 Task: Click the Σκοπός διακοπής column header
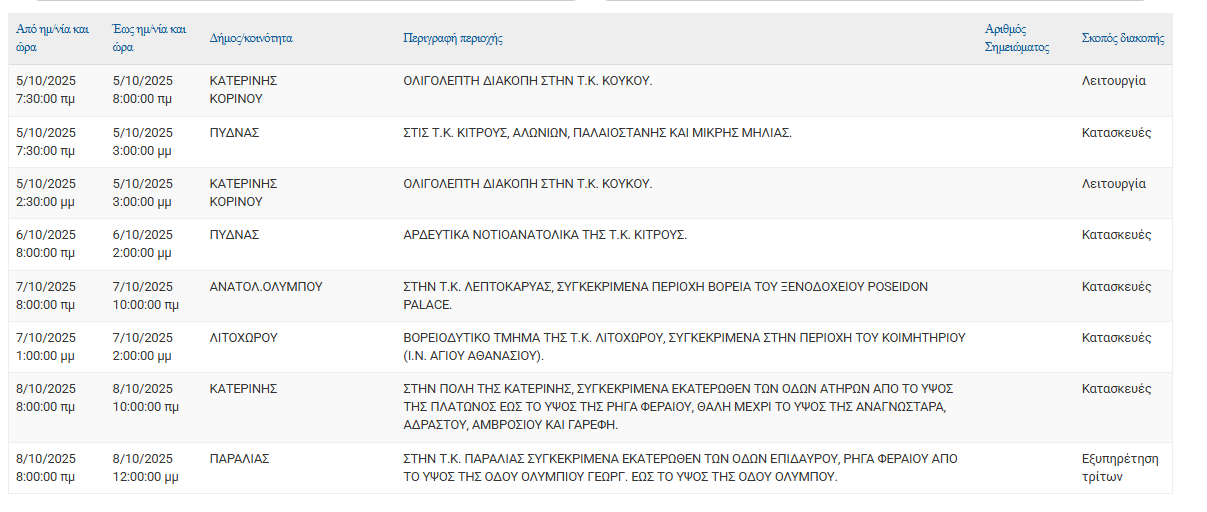click(x=1122, y=39)
